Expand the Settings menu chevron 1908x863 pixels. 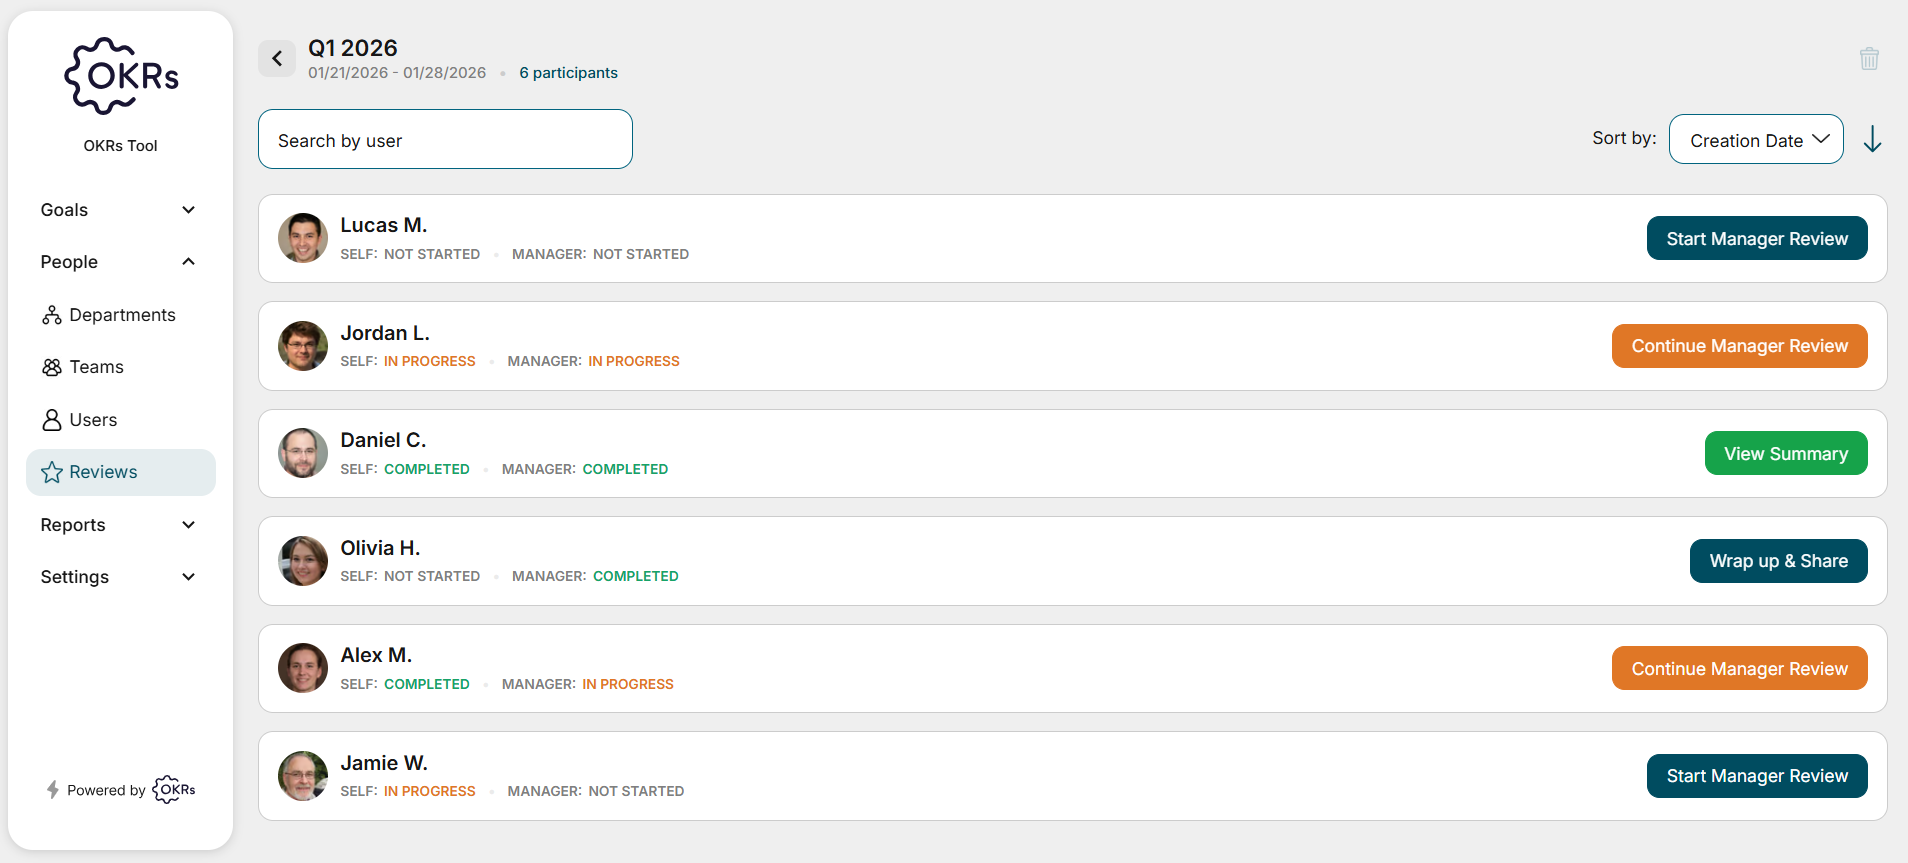coord(188,577)
